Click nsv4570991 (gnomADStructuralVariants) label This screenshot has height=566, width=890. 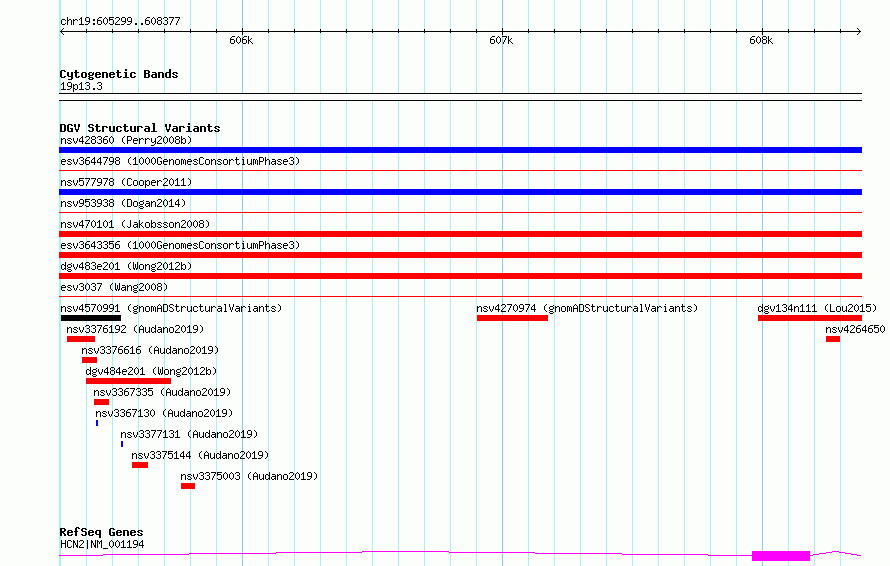pyautogui.click(x=171, y=308)
